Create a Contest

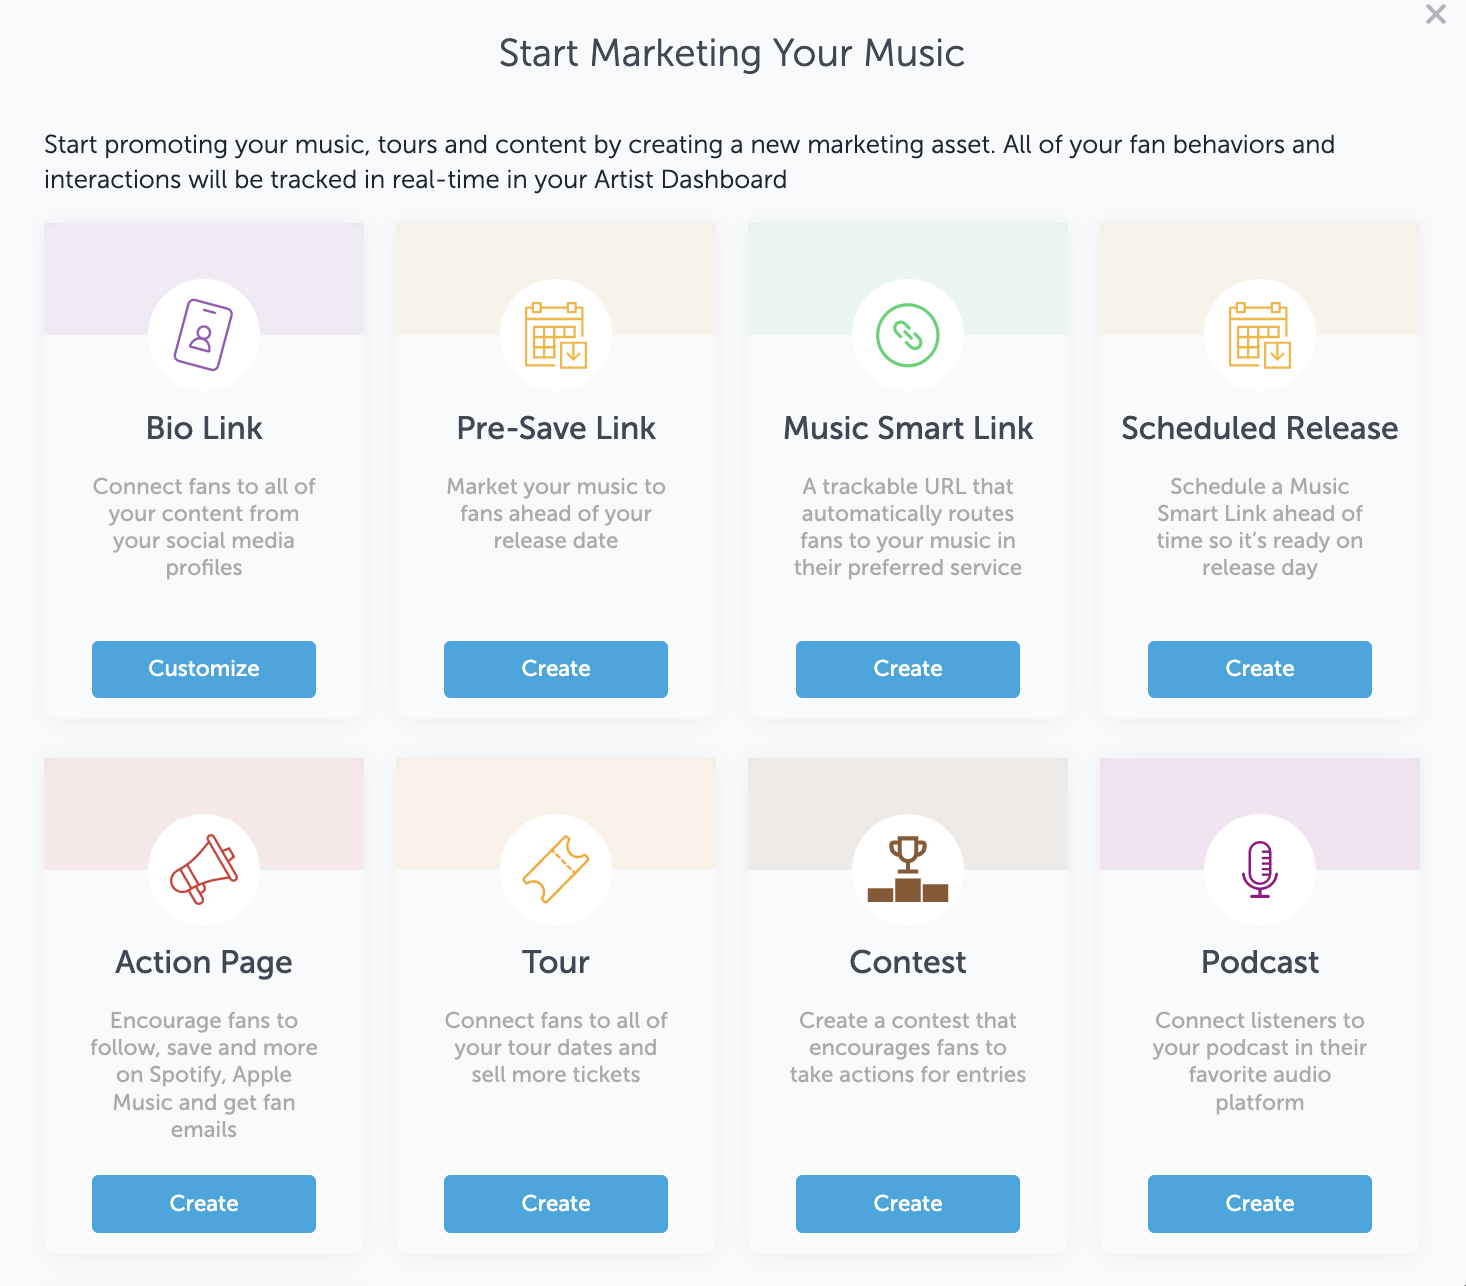point(908,1204)
